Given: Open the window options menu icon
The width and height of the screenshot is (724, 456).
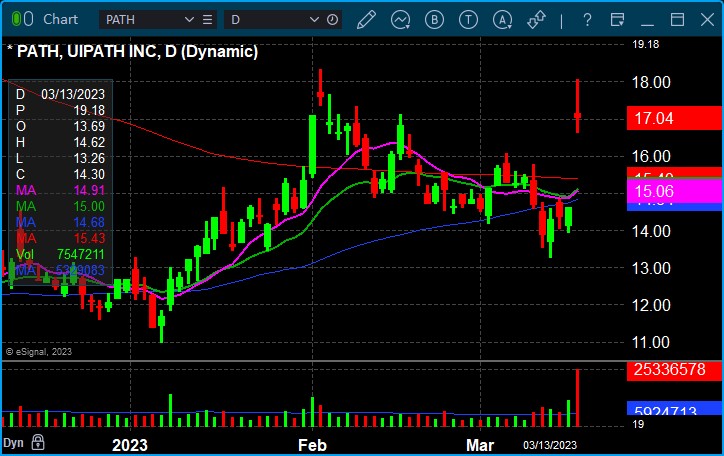Looking at the screenshot, I should coord(617,20).
